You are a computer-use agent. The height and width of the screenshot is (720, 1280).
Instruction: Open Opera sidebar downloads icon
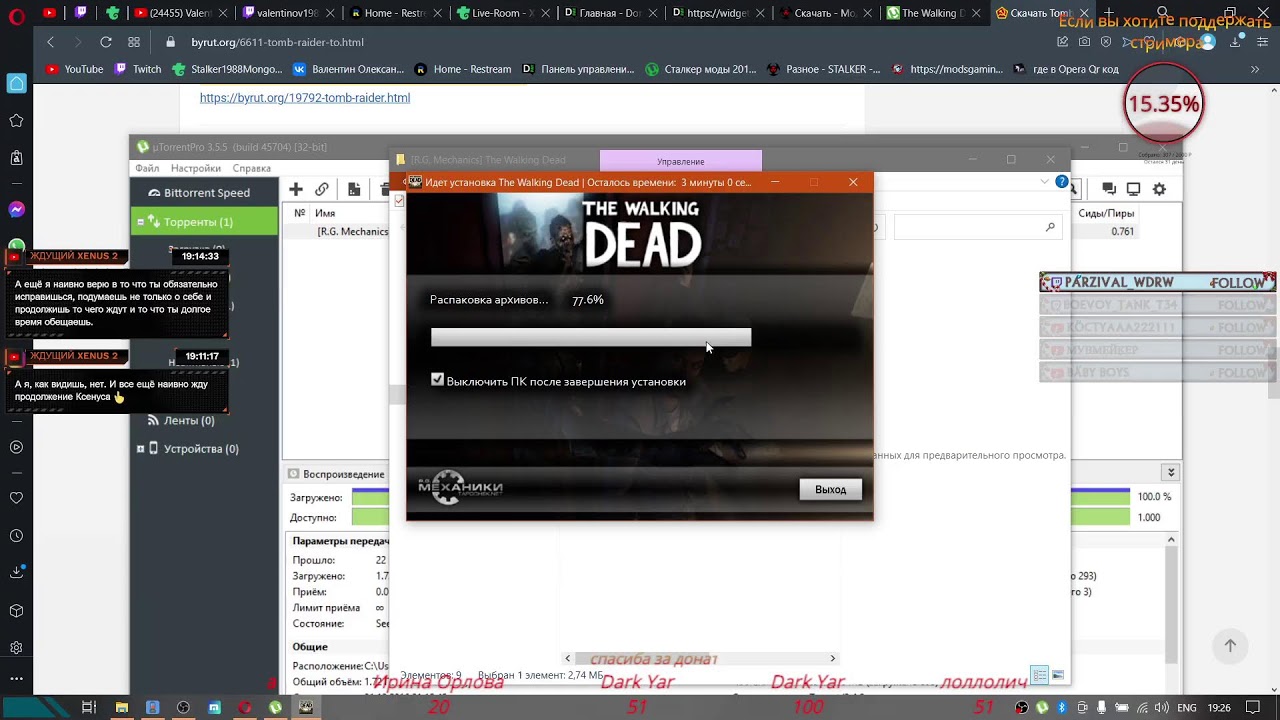click(16, 573)
